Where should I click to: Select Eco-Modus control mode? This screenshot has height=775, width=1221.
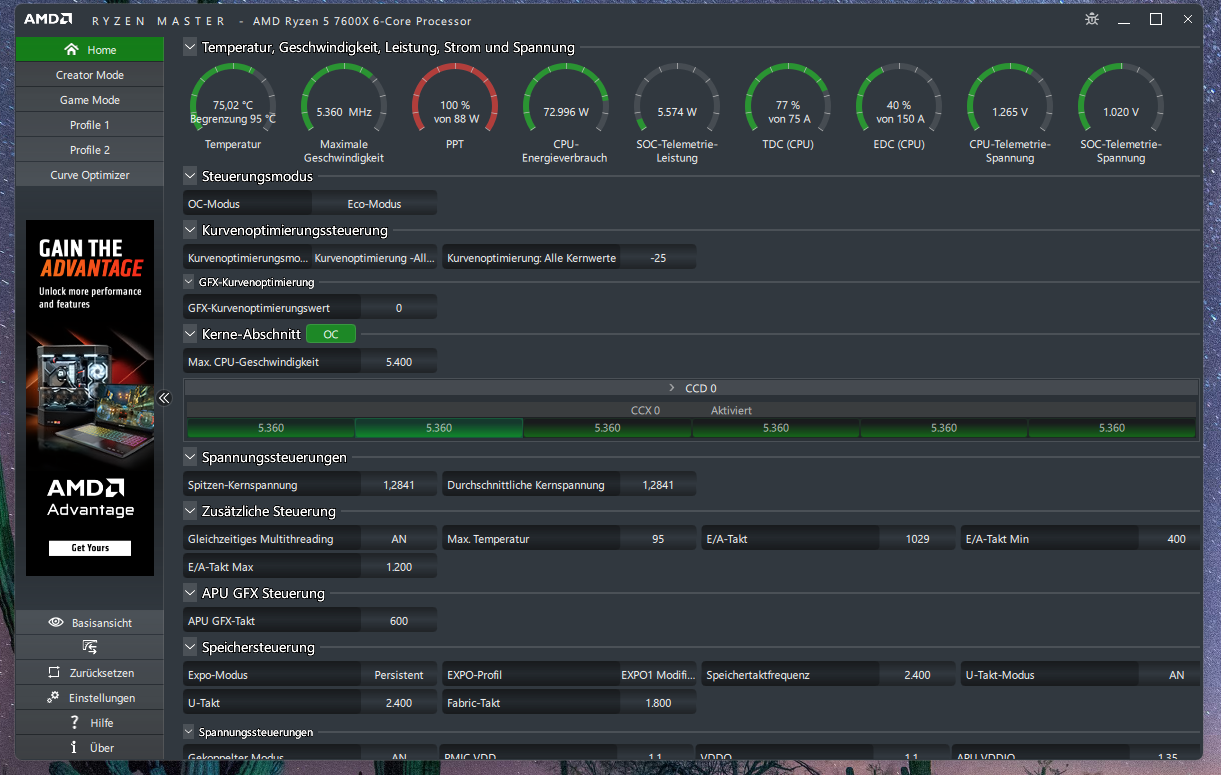pyautogui.click(x=375, y=204)
